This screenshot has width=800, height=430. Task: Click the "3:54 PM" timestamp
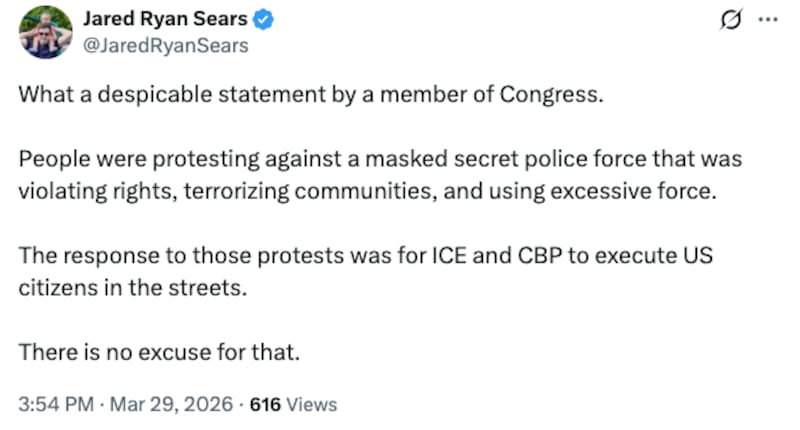click(54, 405)
